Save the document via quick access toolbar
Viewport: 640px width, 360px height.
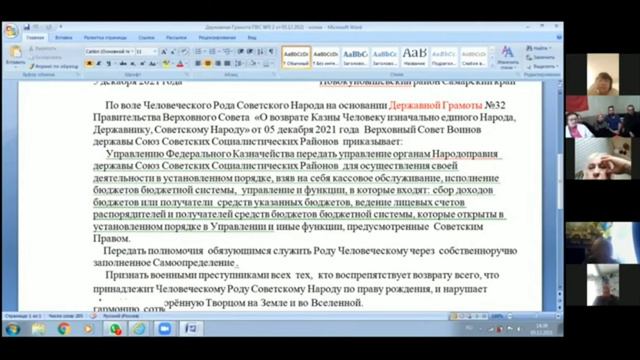pyautogui.click(x=27, y=27)
